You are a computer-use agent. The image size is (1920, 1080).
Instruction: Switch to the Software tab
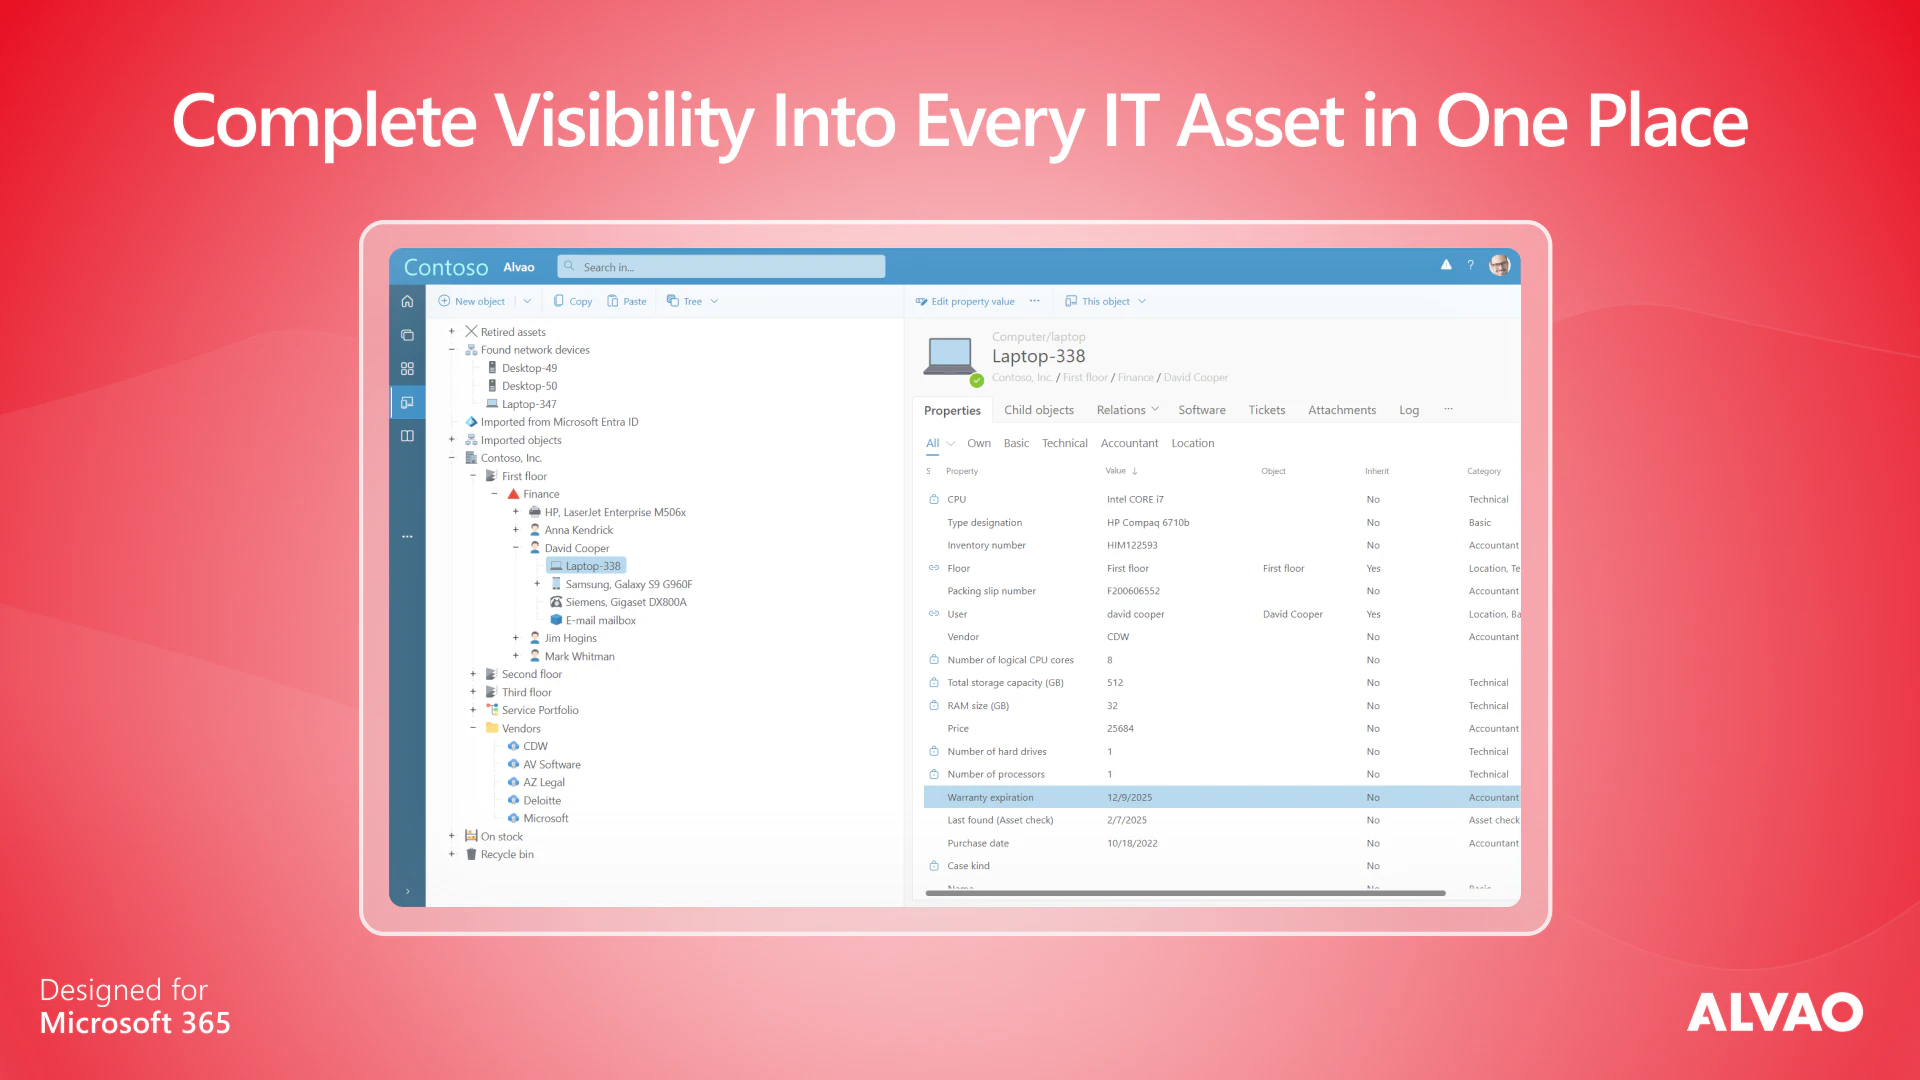[1201, 410]
